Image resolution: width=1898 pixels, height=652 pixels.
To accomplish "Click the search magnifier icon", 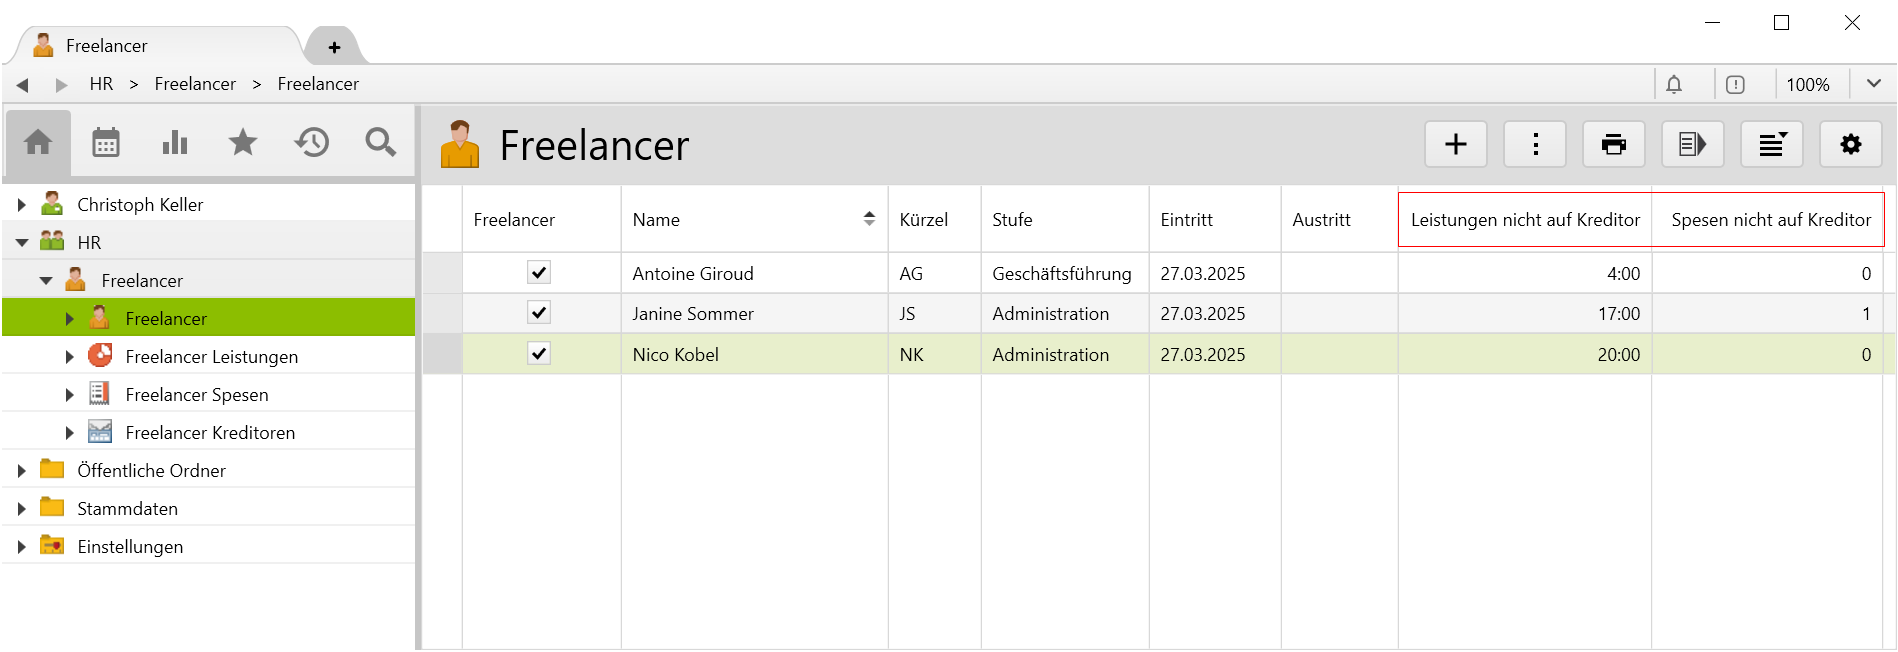I will point(380,143).
